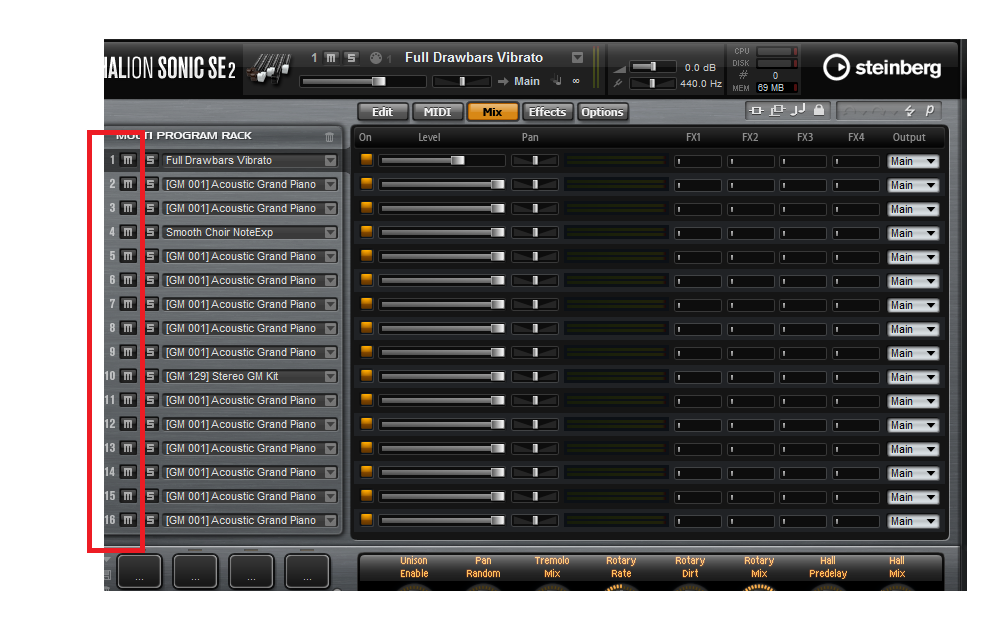Click the AUX bypass icon in toolbar
1008x630 pixels.
[x=777, y=111]
